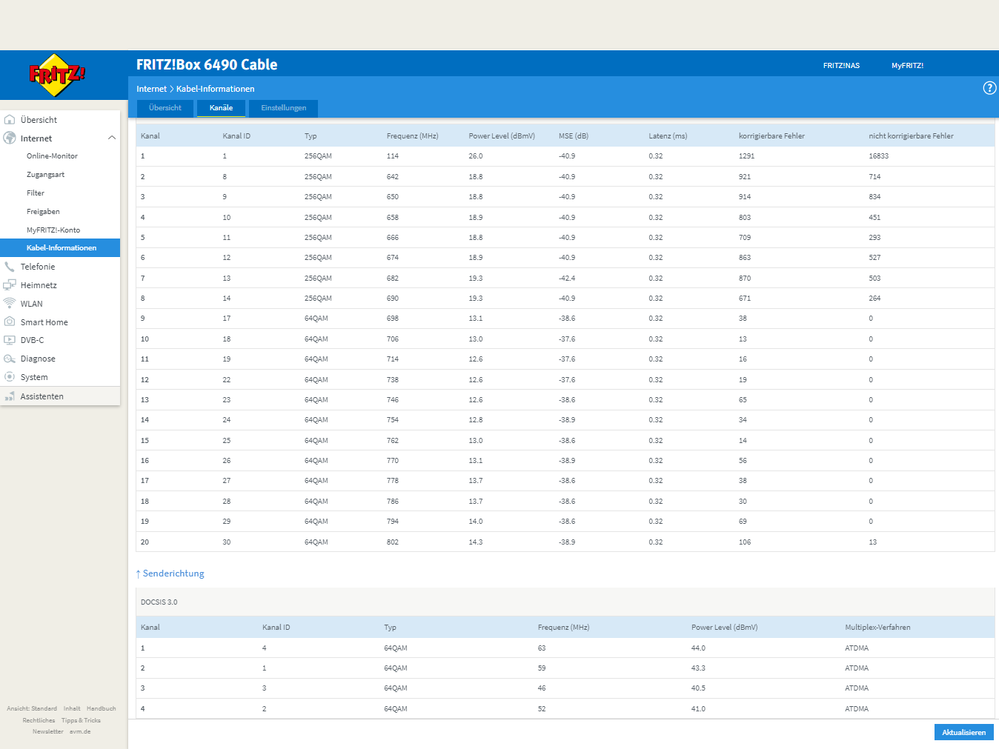Viewport: 999px width, 749px height.
Task: Open the help question mark icon
Action: [x=989, y=89]
